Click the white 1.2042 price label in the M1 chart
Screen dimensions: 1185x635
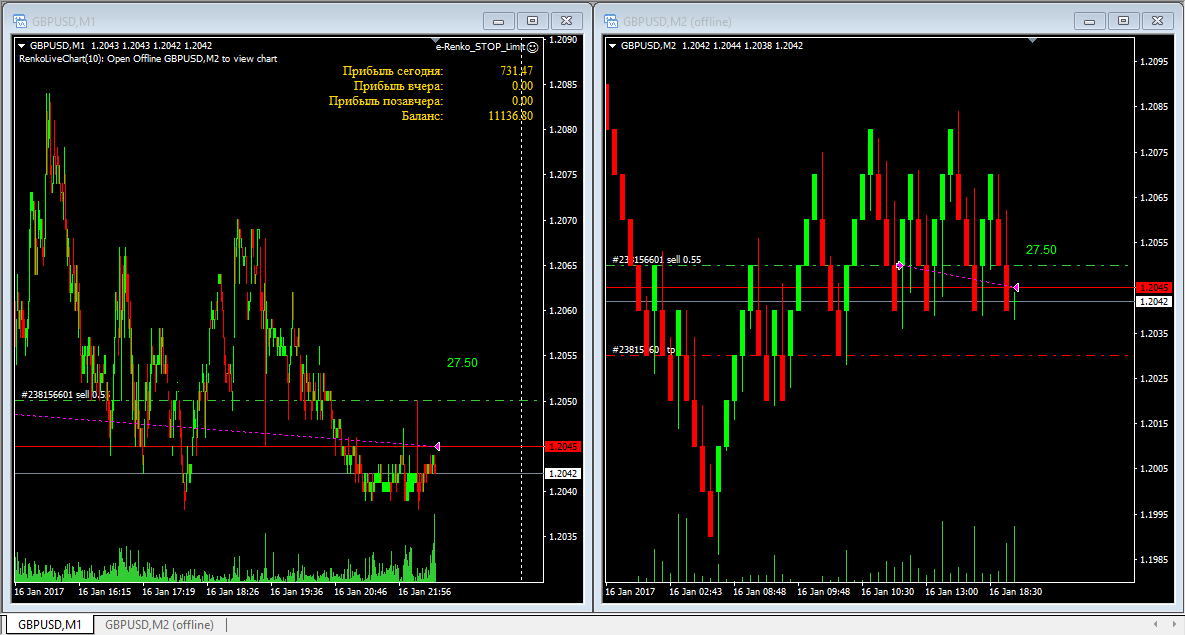point(562,473)
